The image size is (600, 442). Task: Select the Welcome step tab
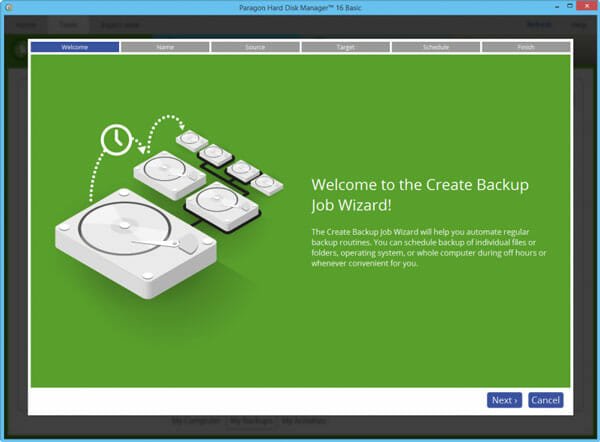point(75,46)
